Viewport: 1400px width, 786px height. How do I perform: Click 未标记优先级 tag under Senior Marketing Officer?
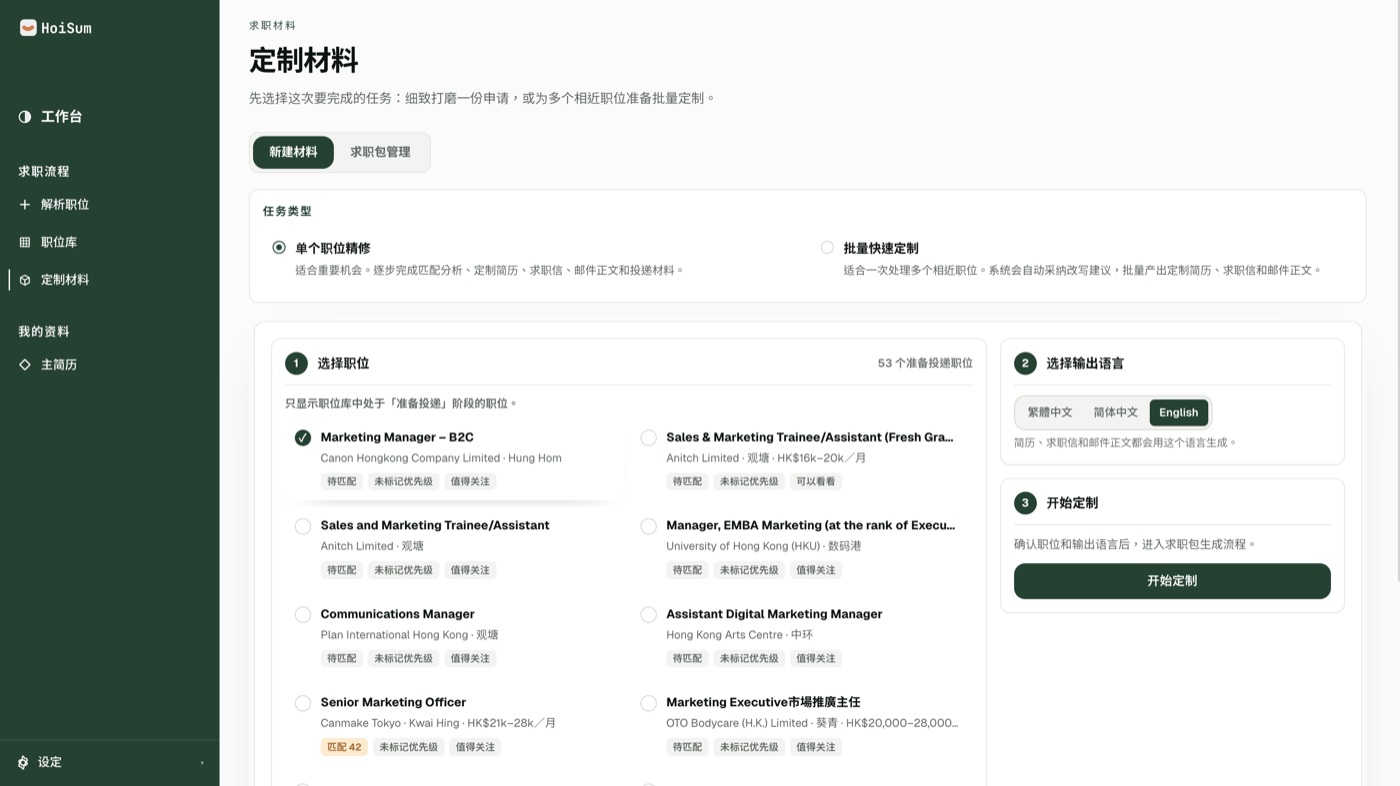pos(408,747)
